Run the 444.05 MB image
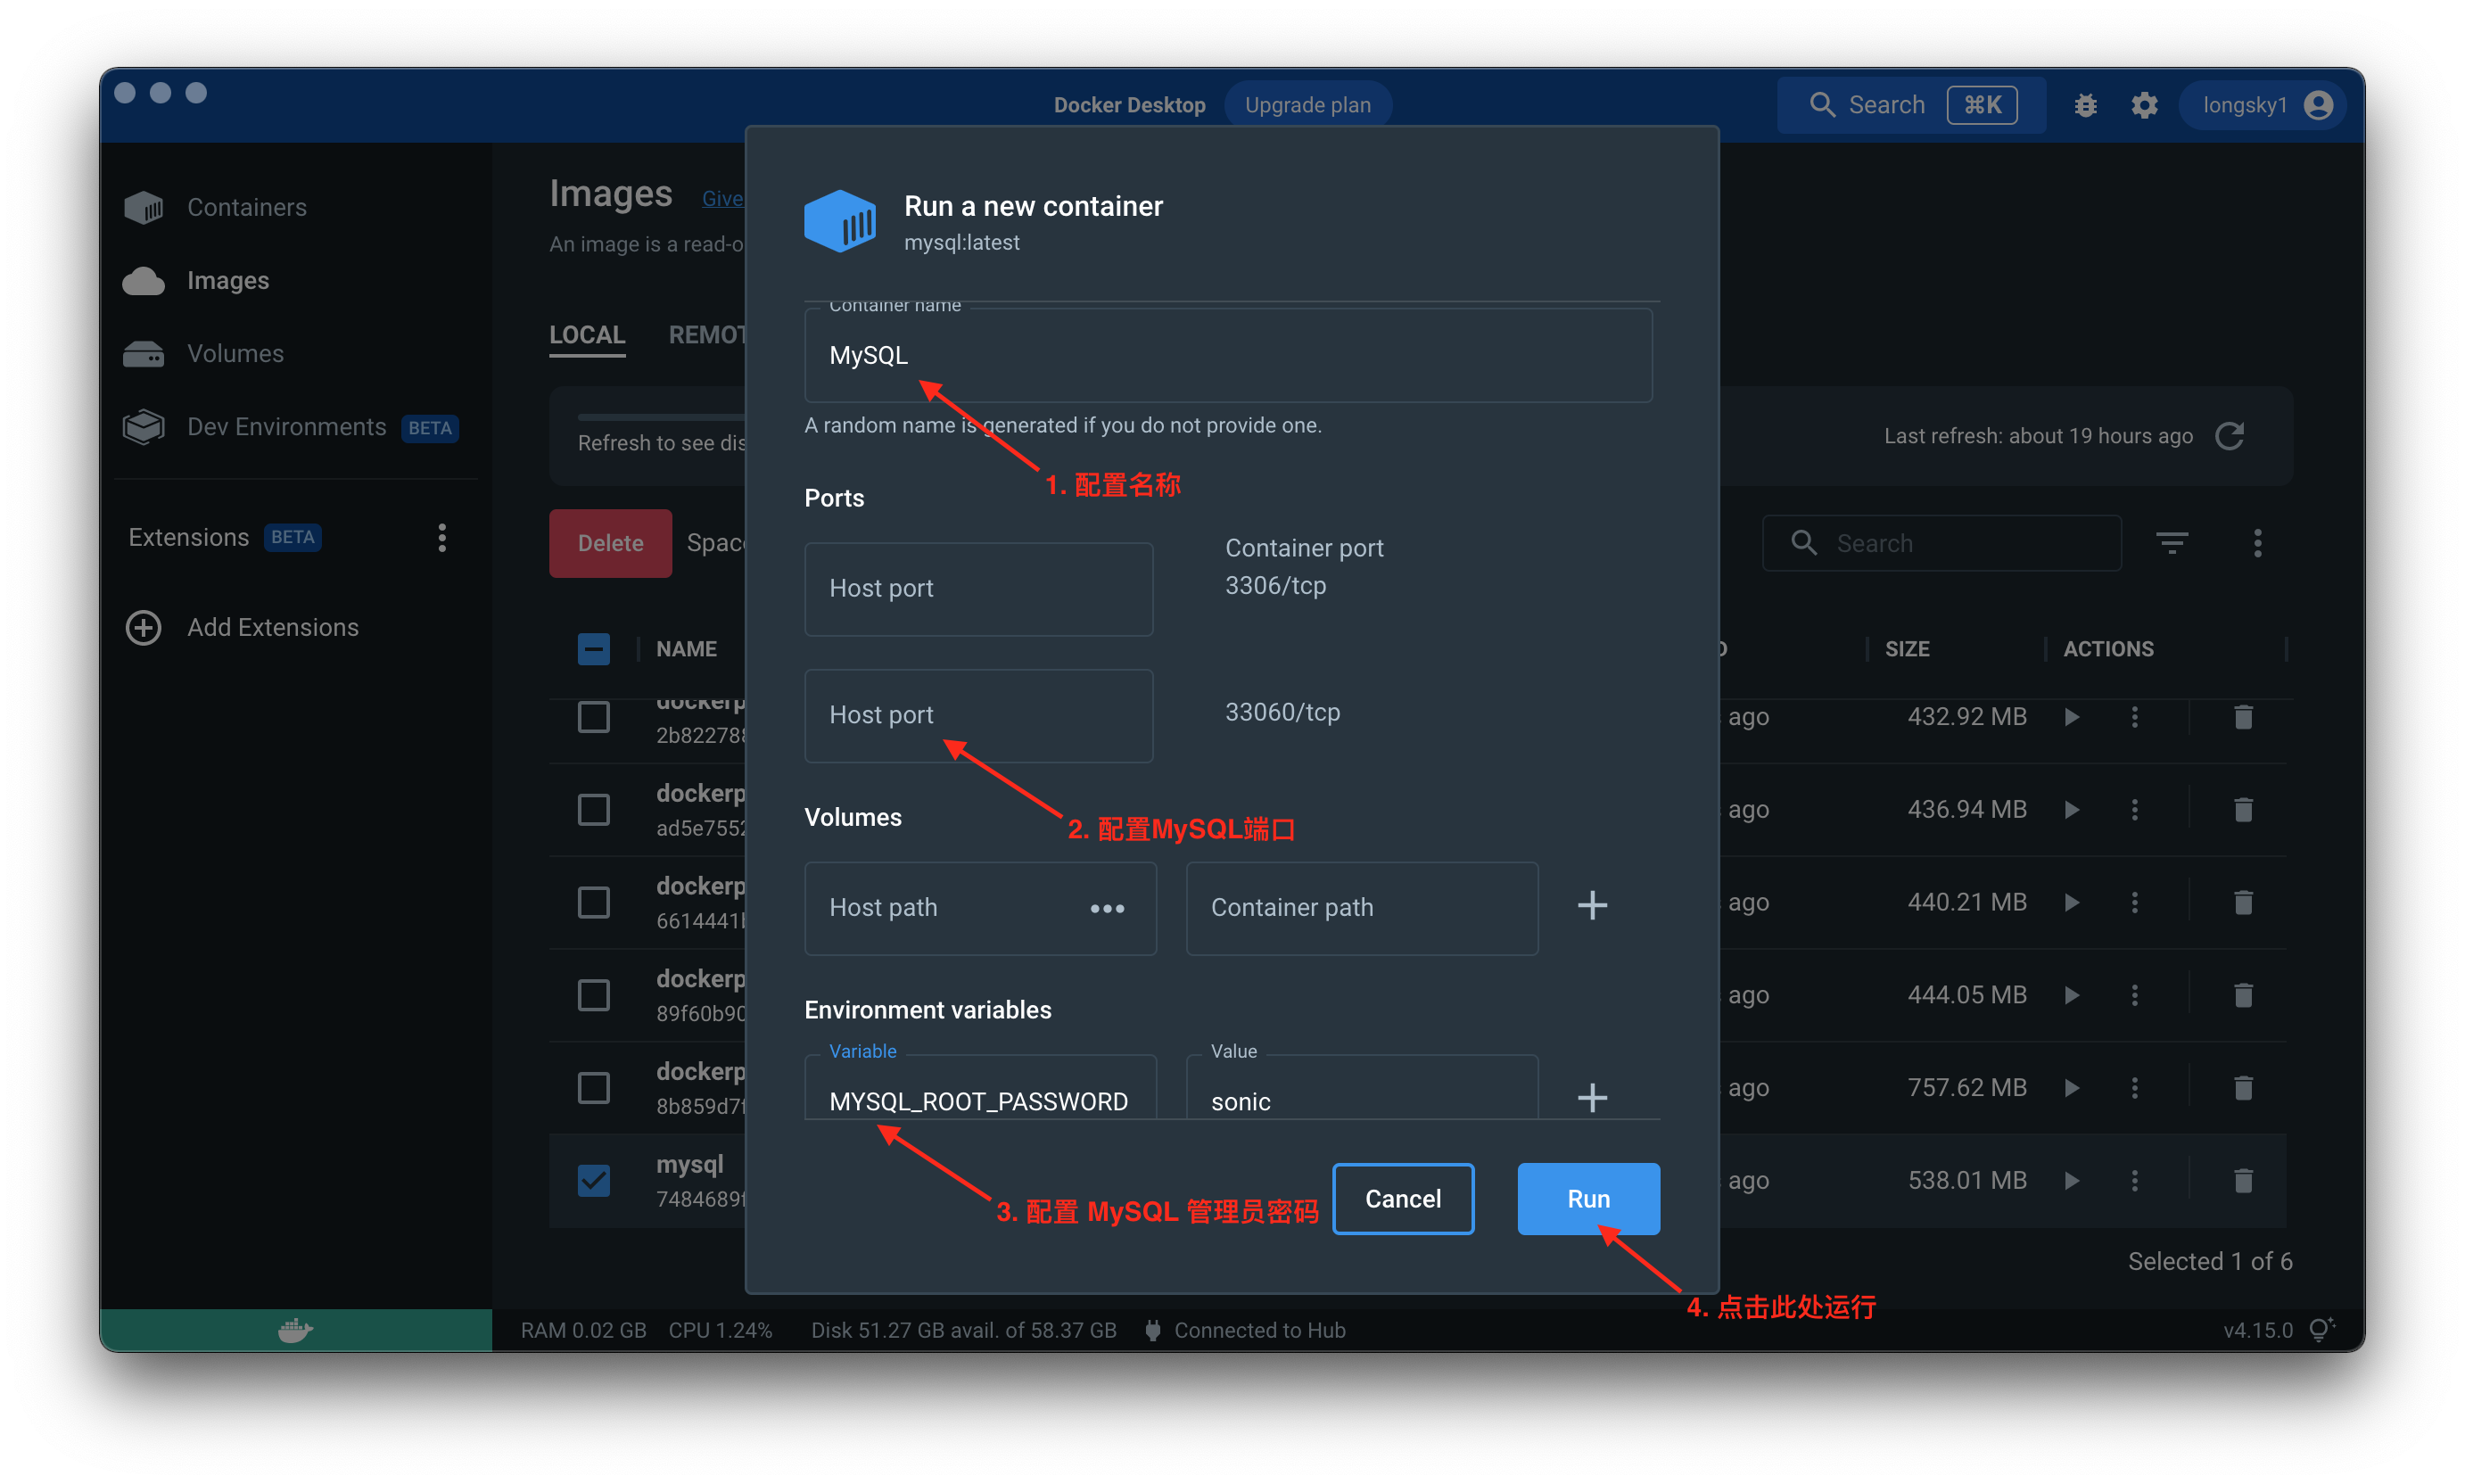 (x=2072, y=995)
